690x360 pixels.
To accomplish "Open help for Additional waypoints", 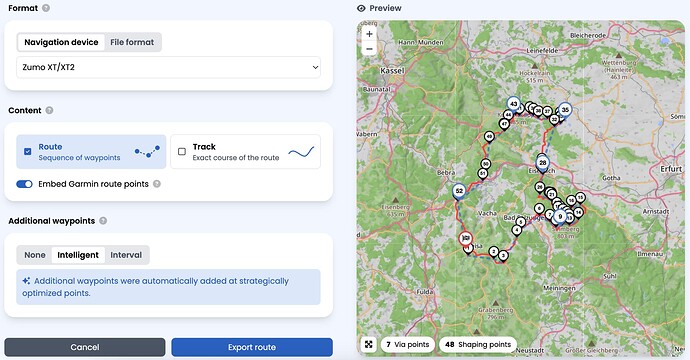I will pos(103,220).
